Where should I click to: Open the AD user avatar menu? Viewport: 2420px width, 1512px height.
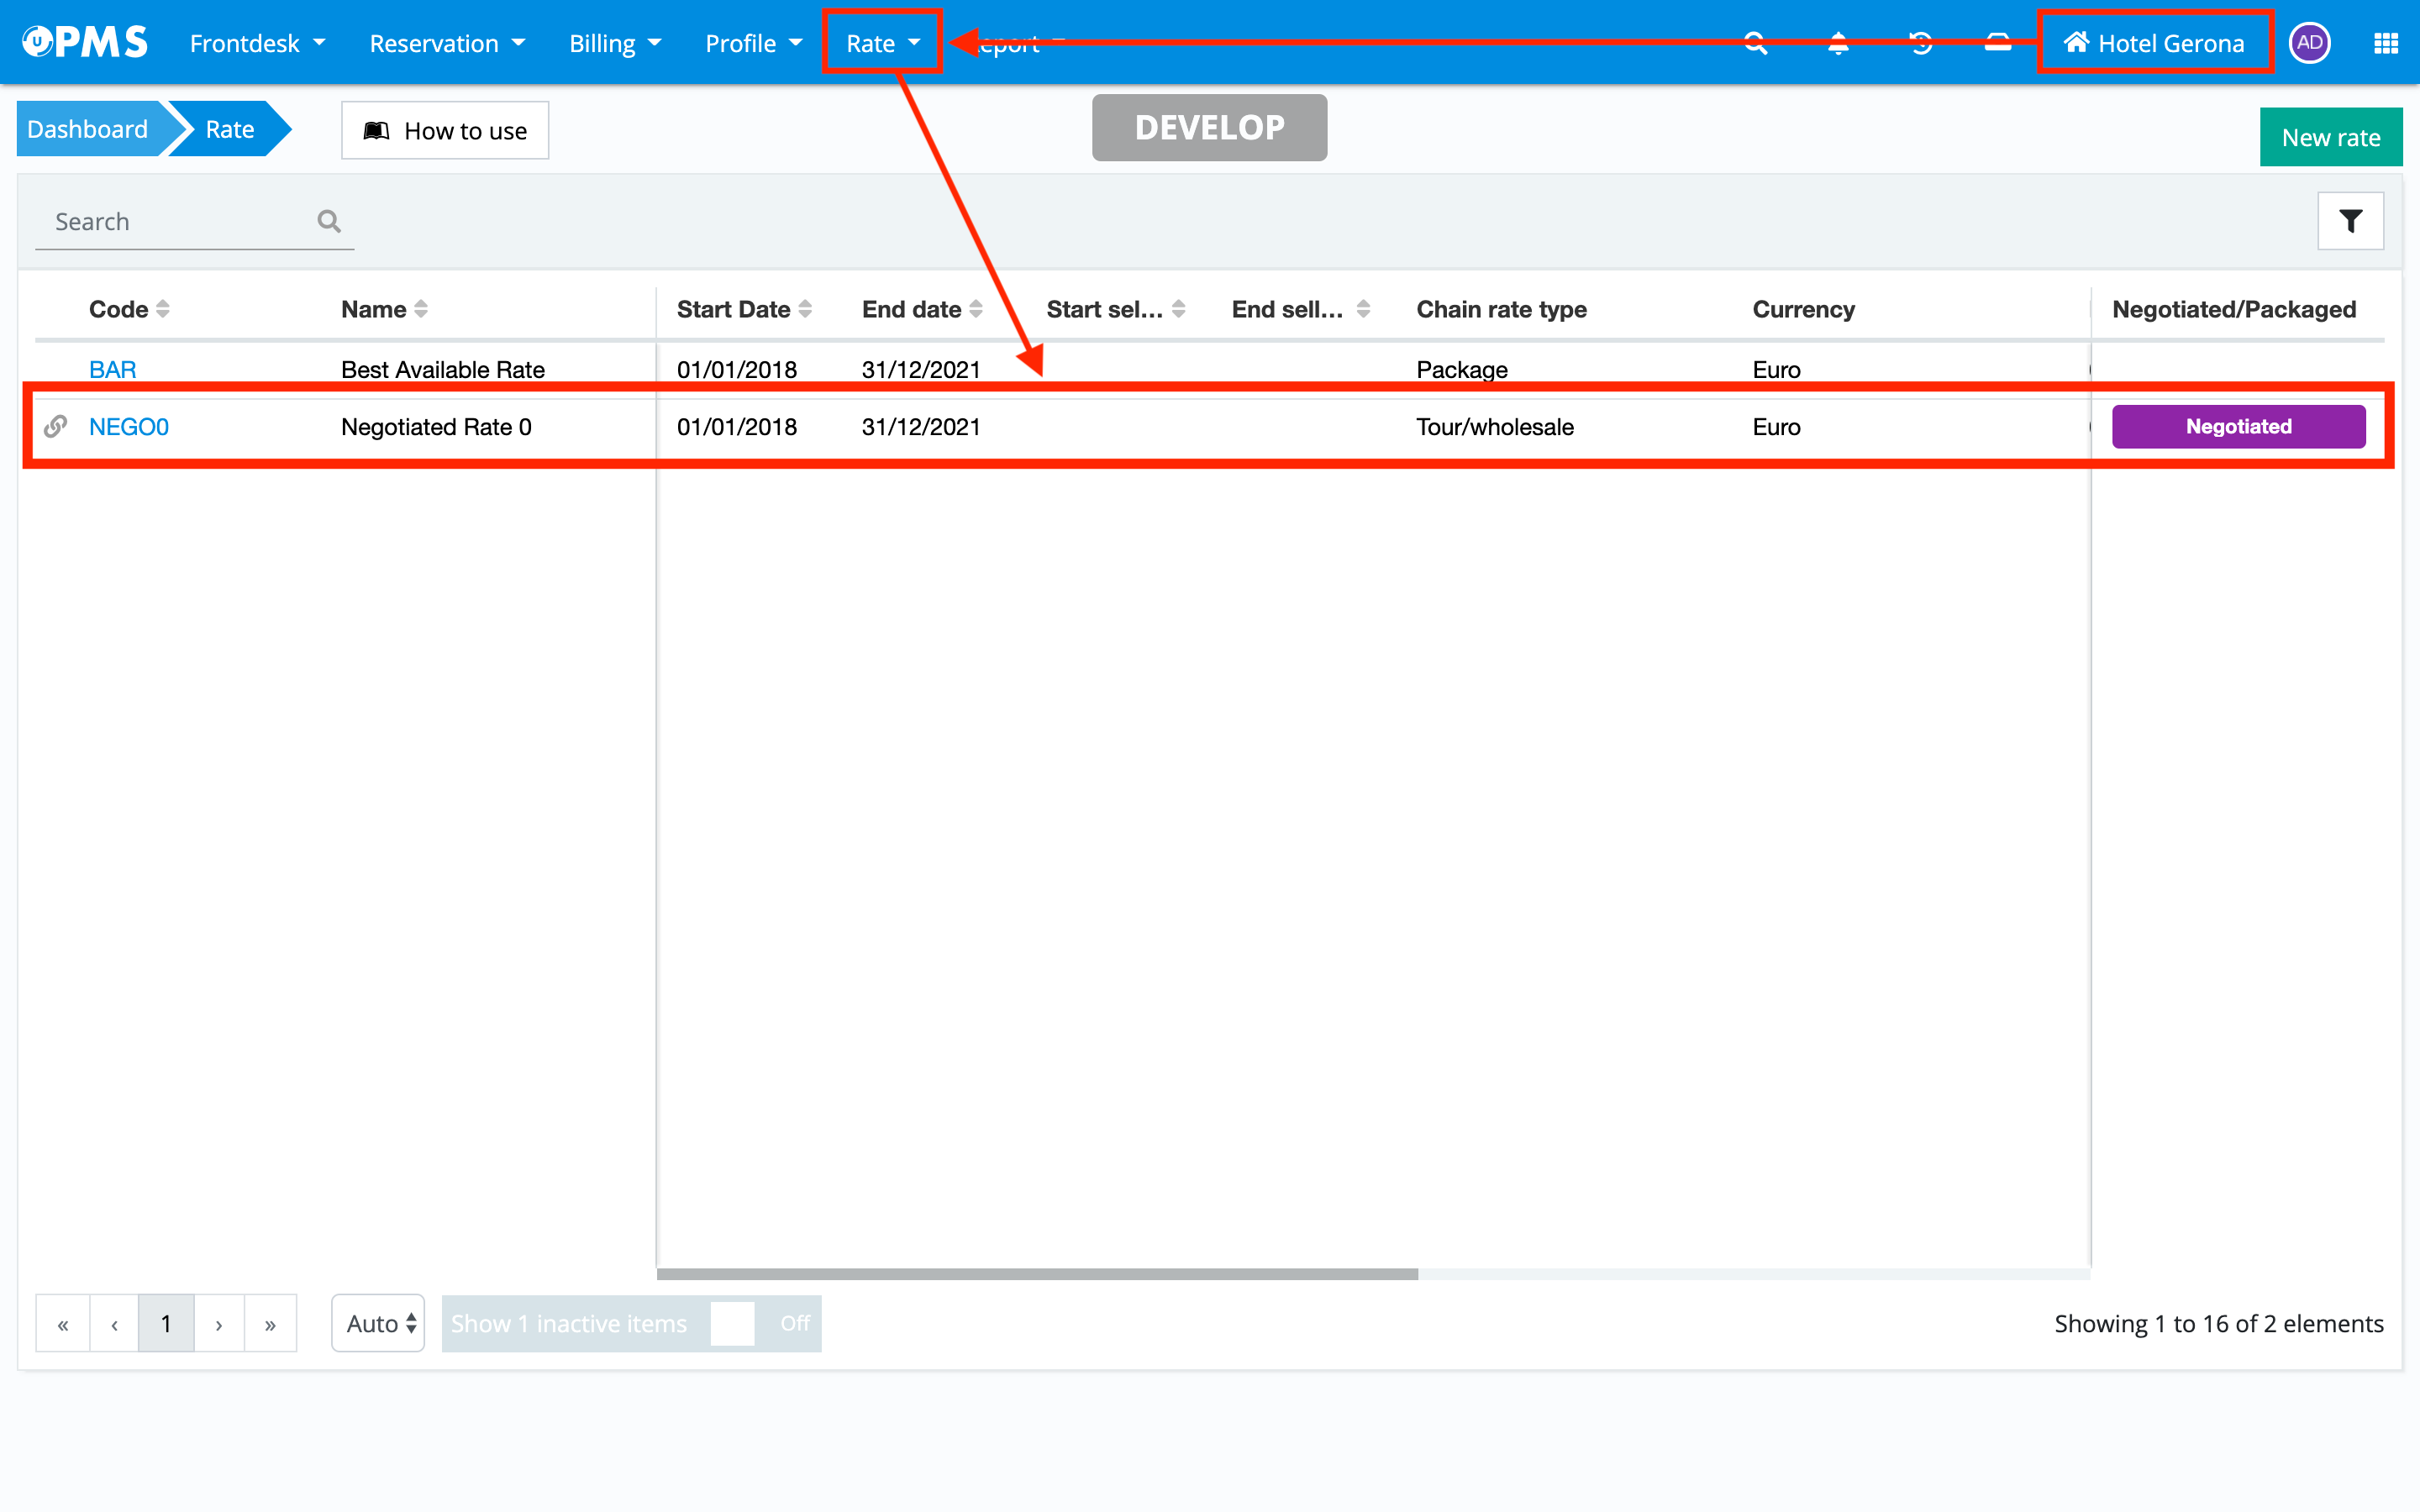coord(2309,43)
